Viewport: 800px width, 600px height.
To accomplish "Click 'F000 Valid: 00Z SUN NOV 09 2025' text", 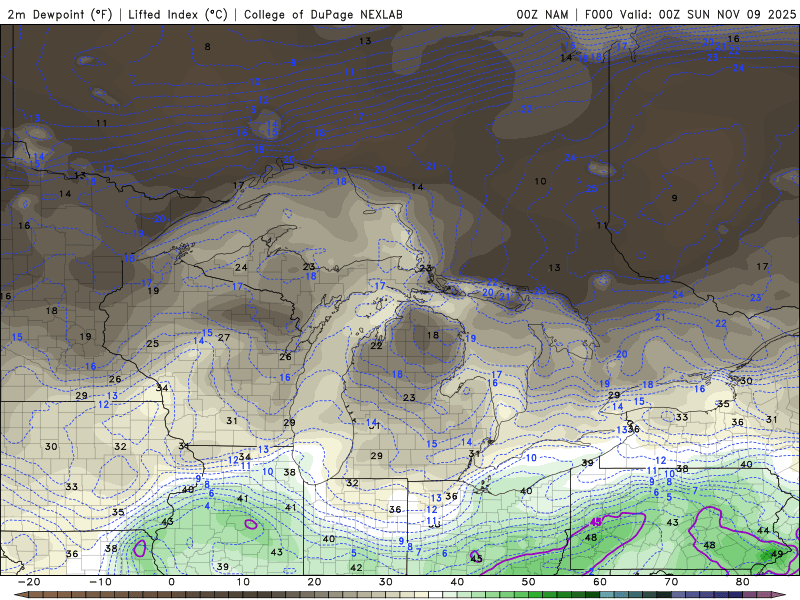I will 690,14.
